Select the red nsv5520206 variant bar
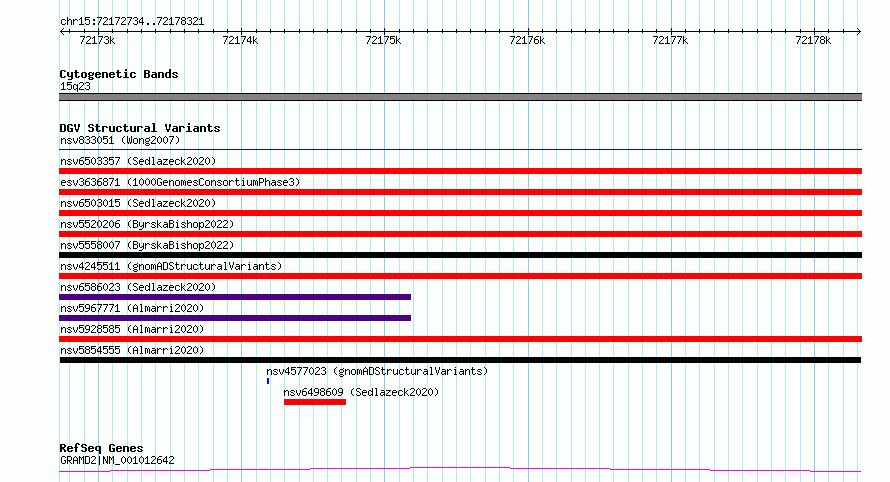The image size is (890, 482). tap(460, 234)
